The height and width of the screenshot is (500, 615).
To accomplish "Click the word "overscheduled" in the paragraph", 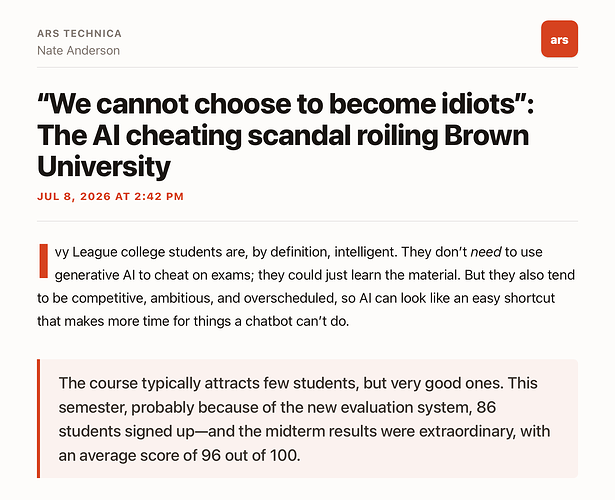I will [x=290, y=298].
